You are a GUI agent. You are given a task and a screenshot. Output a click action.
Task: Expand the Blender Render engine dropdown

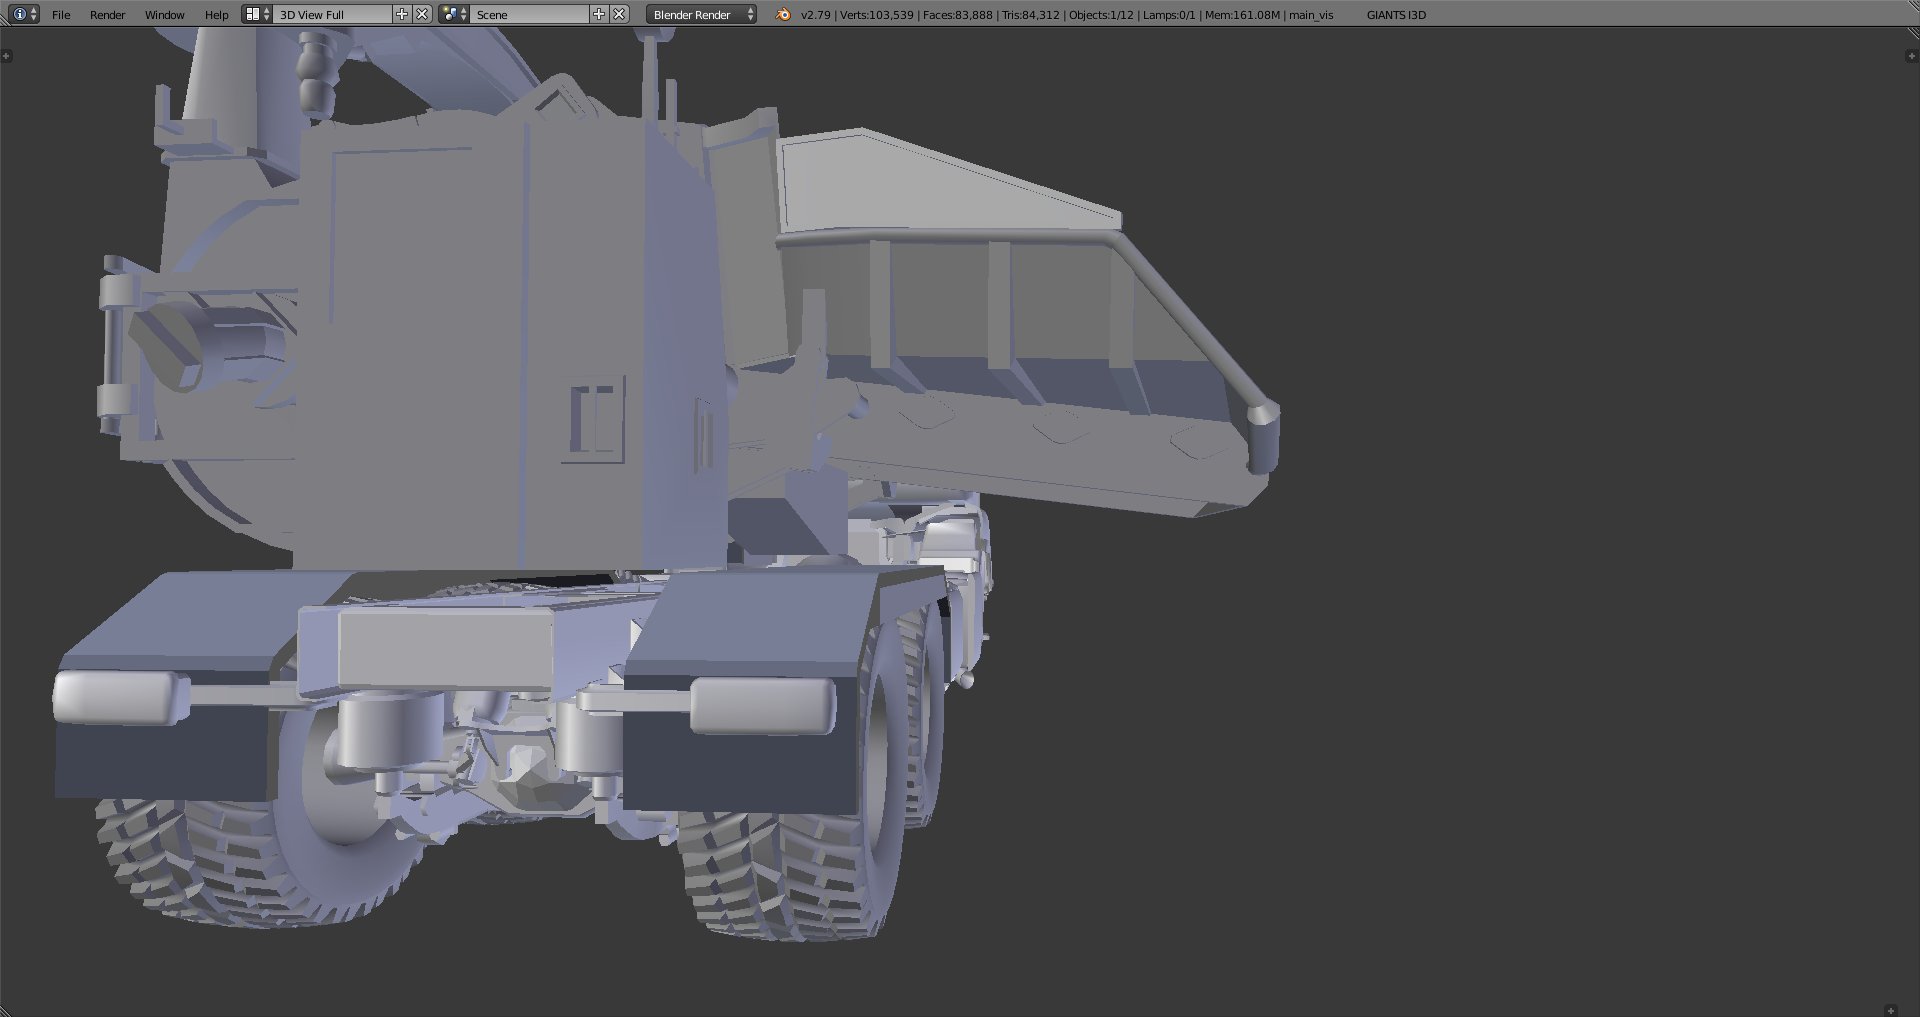[x=701, y=15]
